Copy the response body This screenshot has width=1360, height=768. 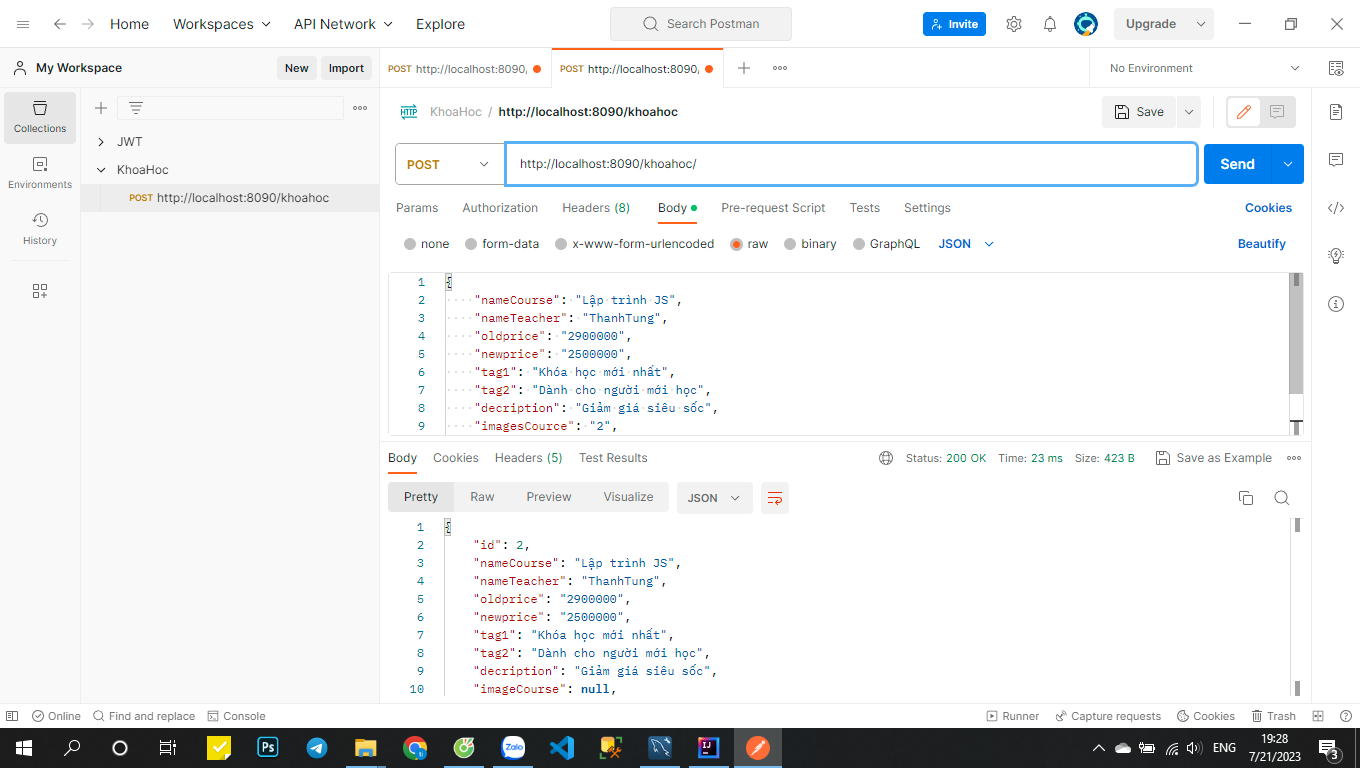(1246, 497)
